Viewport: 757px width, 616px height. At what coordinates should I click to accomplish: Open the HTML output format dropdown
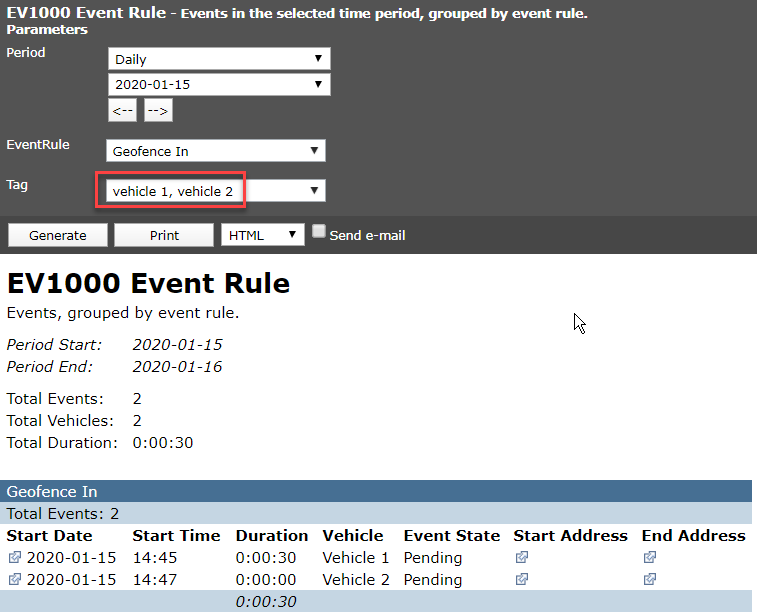pos(263,235)
